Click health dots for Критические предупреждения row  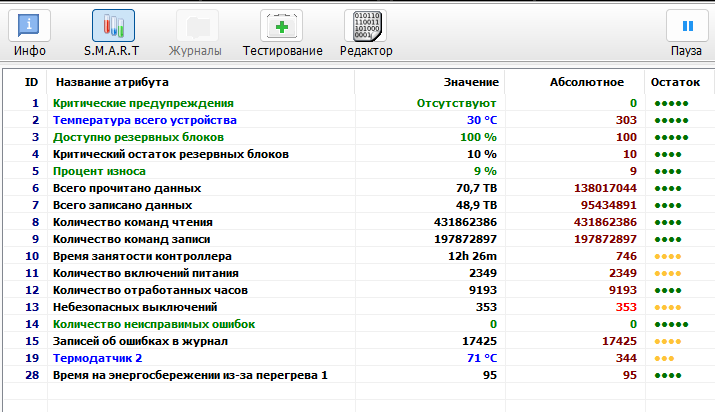click(671, 103)
